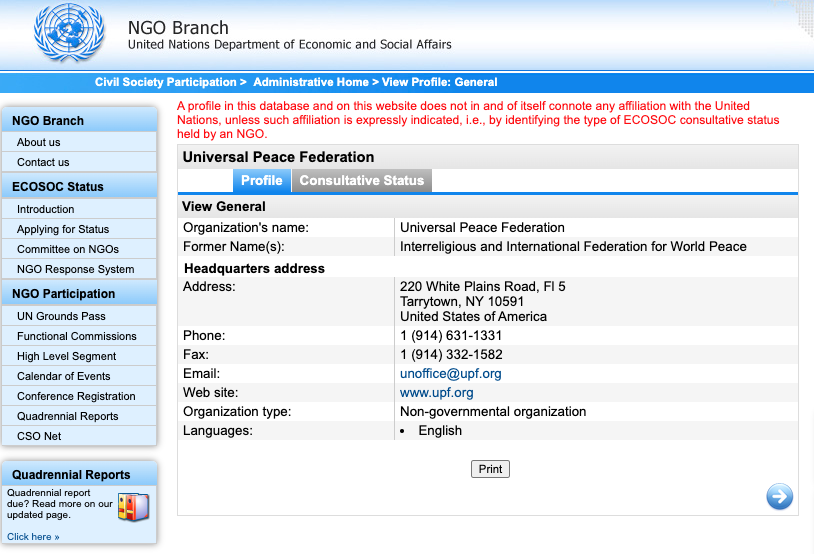Viewport: 814px width, 554px height.
Task: Click the 'Non-governmental organization' value
Action: 493,412
